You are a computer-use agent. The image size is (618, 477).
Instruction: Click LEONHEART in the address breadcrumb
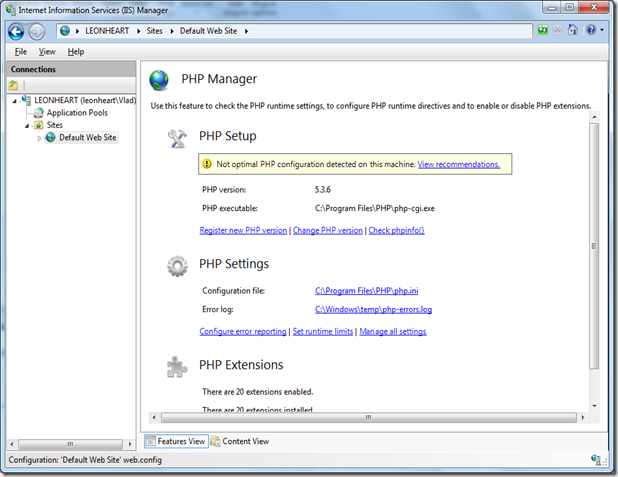coord(107,31)
